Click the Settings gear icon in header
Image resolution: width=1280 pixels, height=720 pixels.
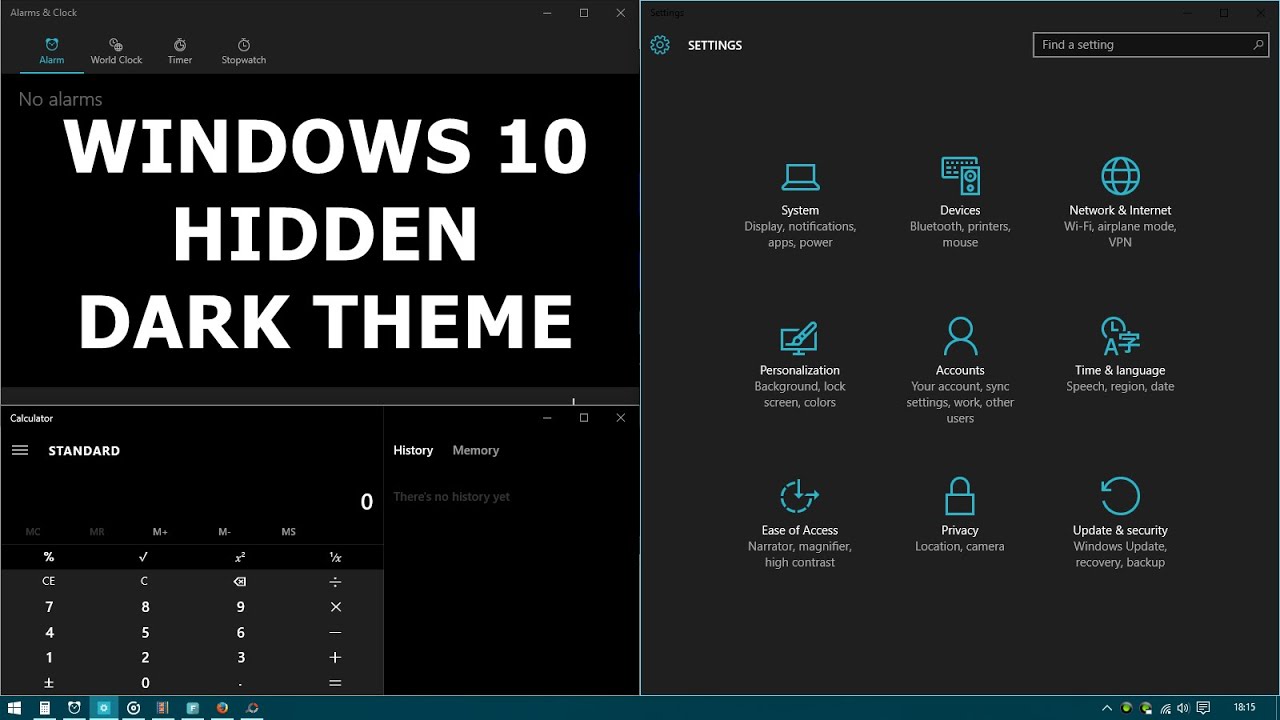pos(660,45)
